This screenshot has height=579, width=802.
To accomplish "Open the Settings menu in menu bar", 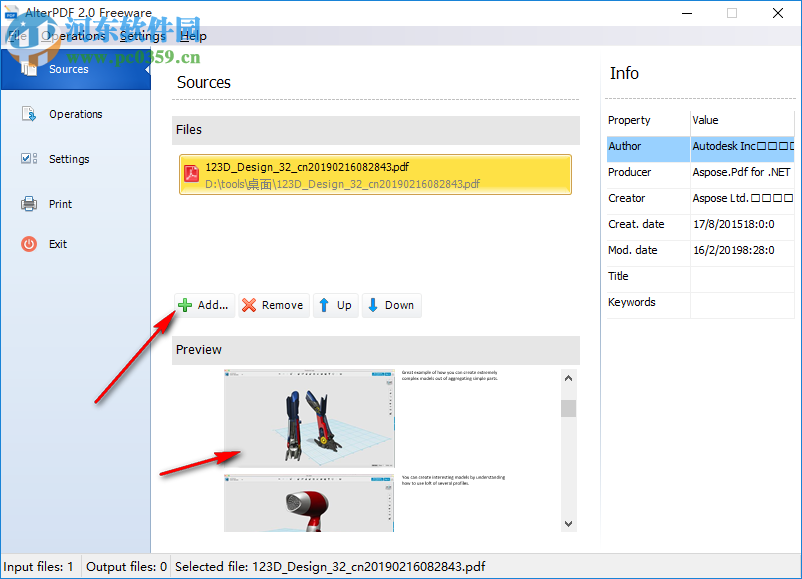I will click(143, 36).
